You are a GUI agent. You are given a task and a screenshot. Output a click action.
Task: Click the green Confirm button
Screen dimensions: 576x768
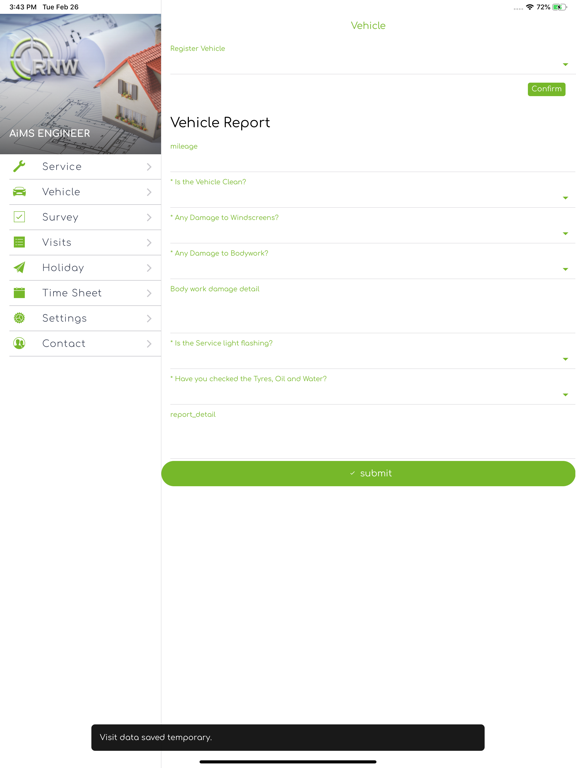click(547, 89)
